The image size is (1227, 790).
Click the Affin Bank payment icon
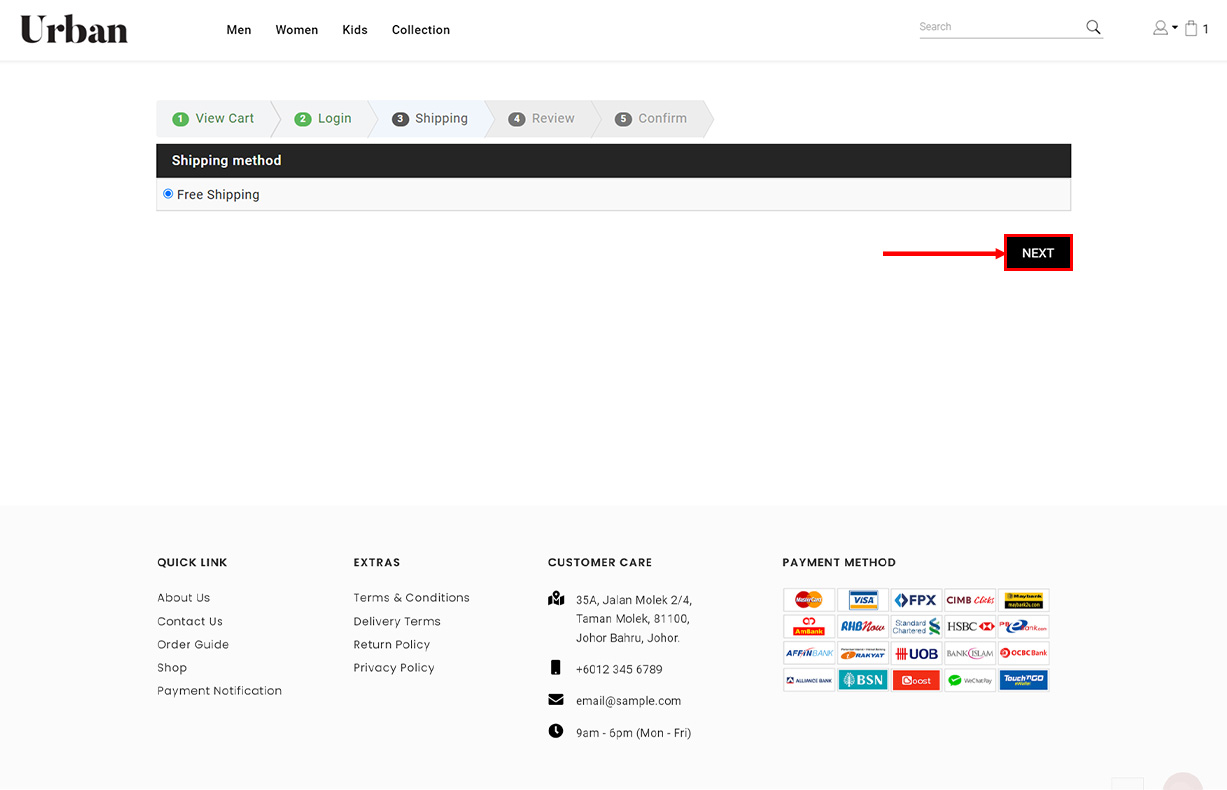tap(809, 653)
